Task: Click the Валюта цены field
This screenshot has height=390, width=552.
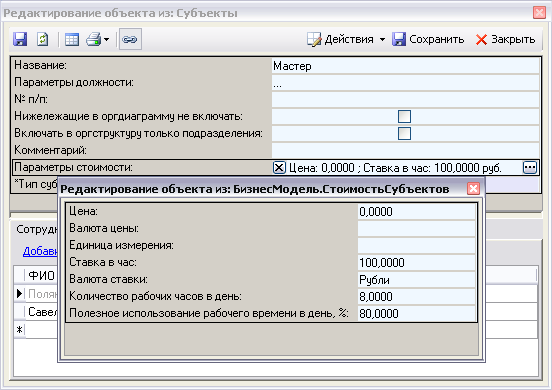Action: 416,228
